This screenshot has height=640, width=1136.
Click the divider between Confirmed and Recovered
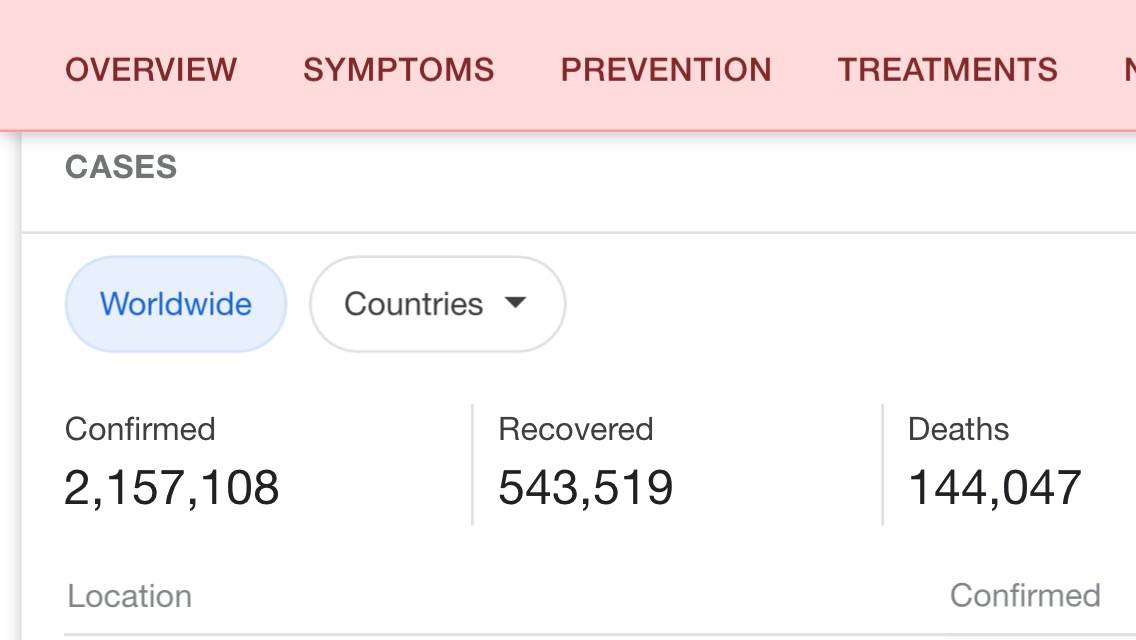(472, 464)
